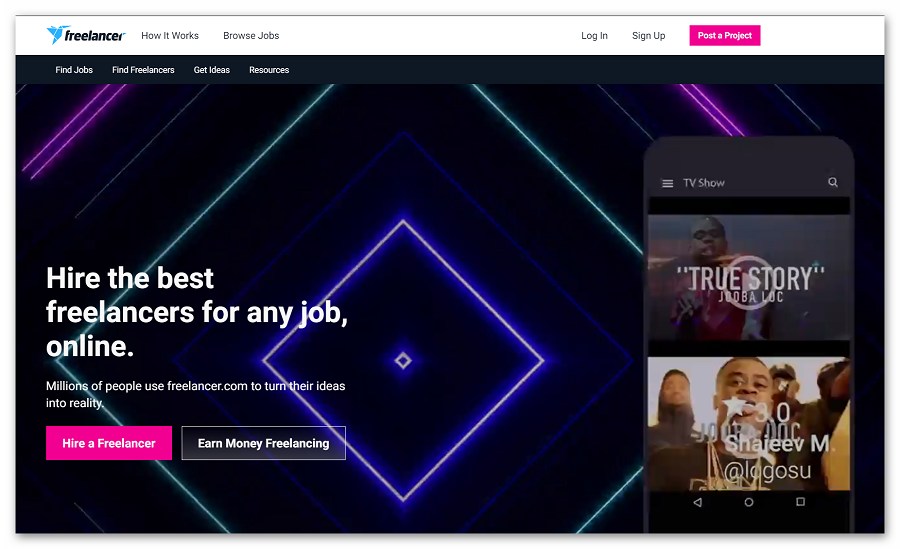Tap the phone's home circle button
This screenshot has width=900, height=549.
(x=748, y=502)
